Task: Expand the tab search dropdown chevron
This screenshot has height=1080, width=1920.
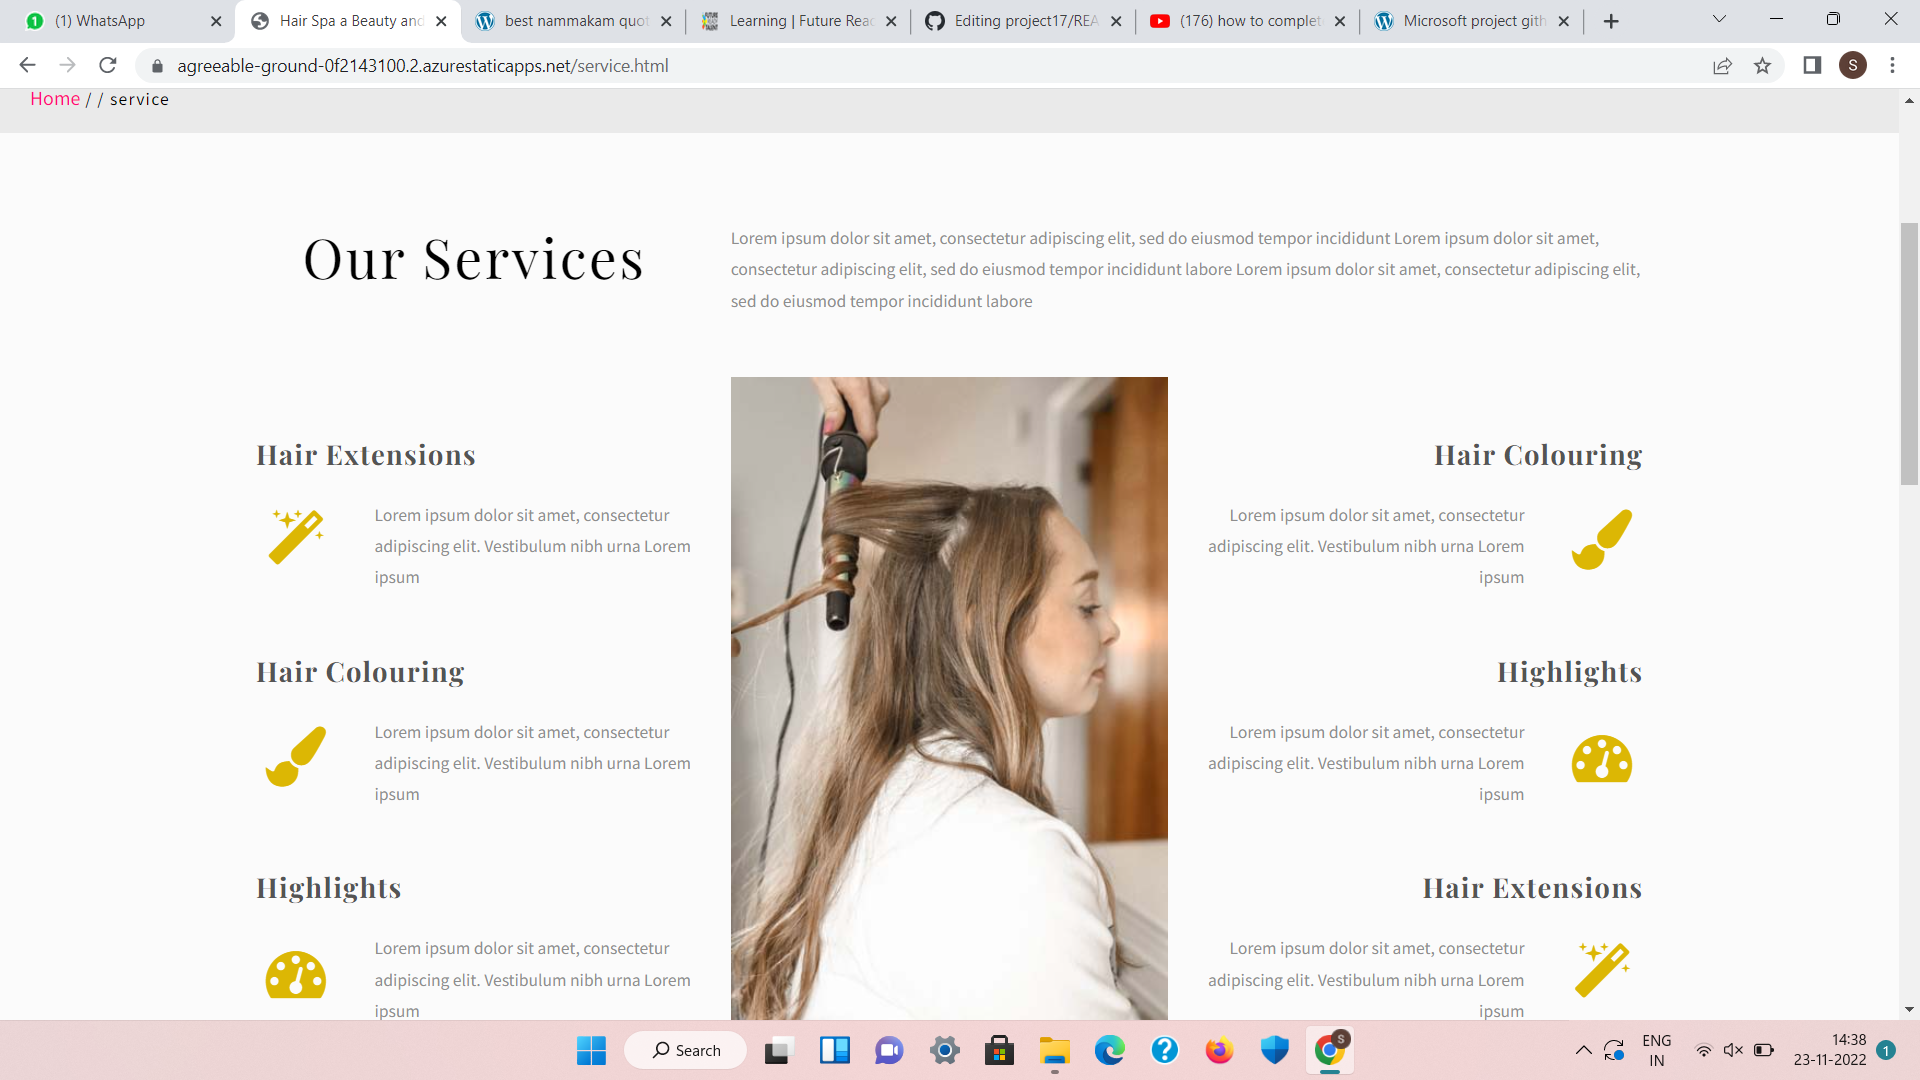Action: (x=1719, y=19)
